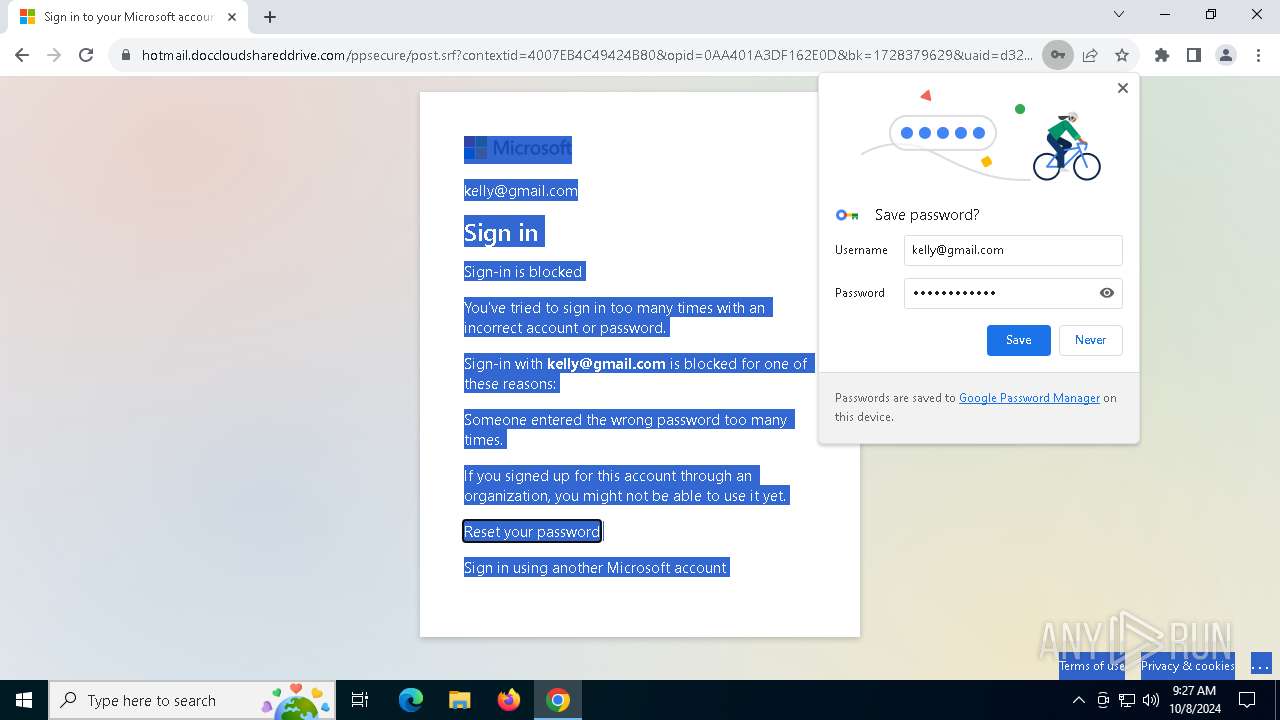
Task: Click the Save password? heading in the bubble
Action: (927, 215)
